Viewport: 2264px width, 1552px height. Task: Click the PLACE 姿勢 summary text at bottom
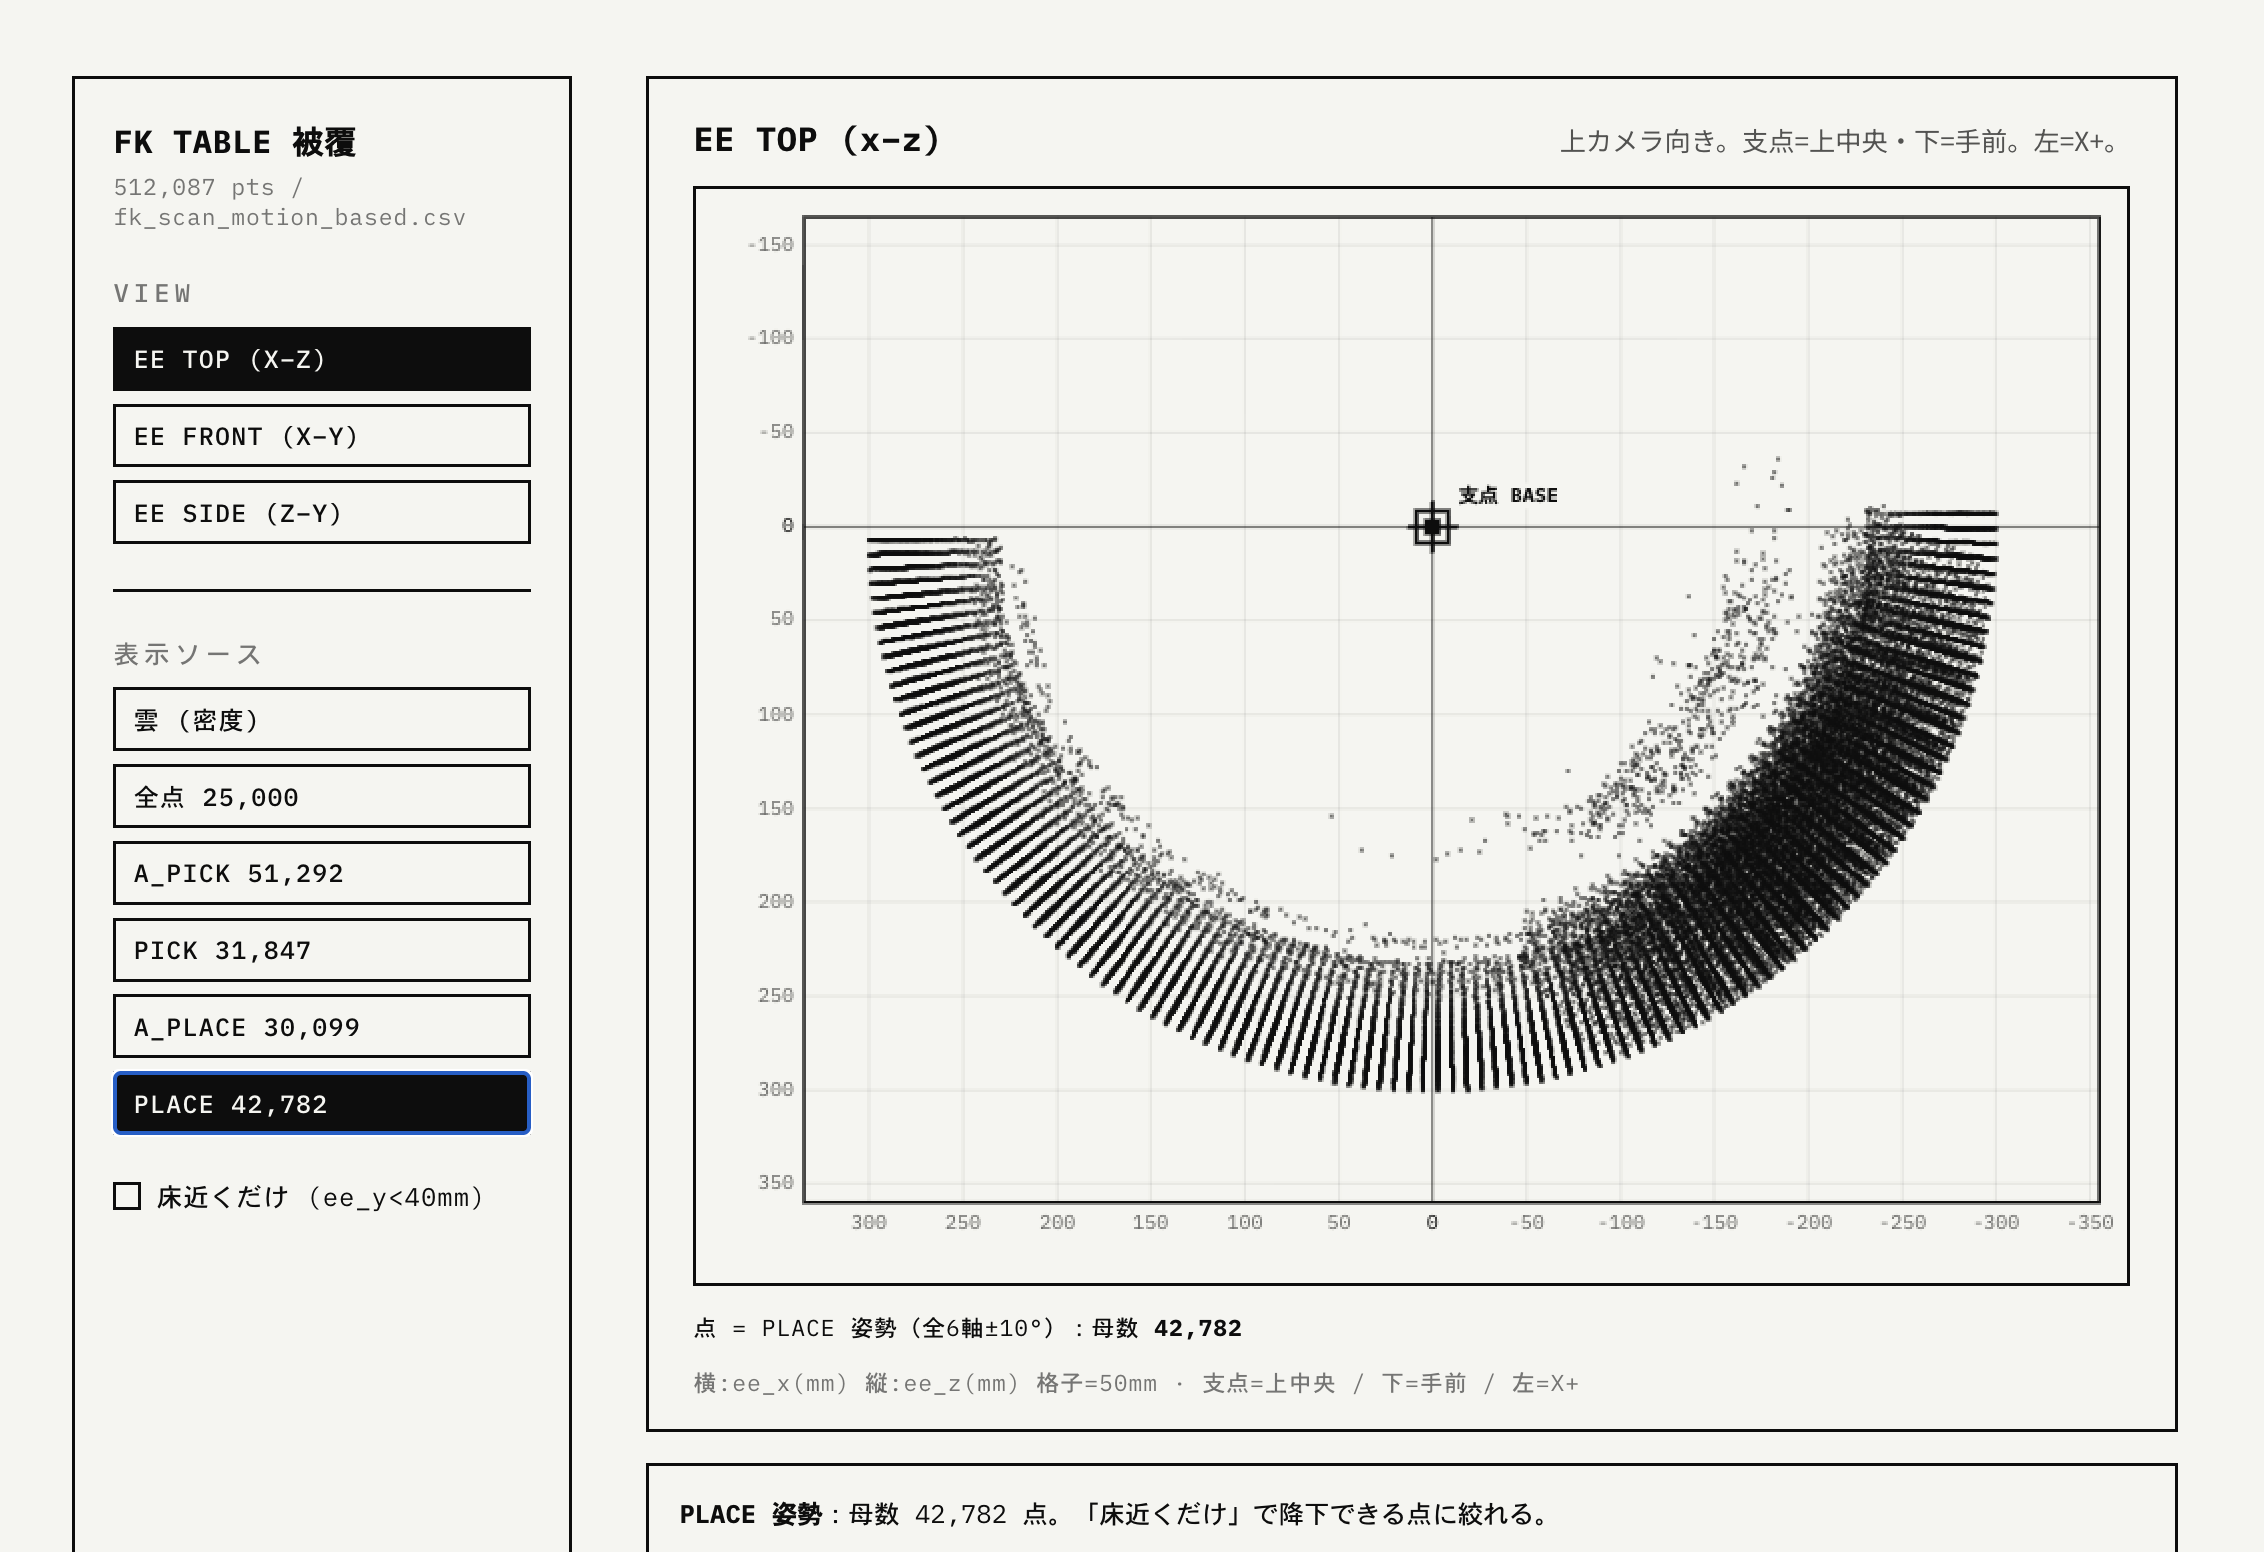tap(1117, 1514)
